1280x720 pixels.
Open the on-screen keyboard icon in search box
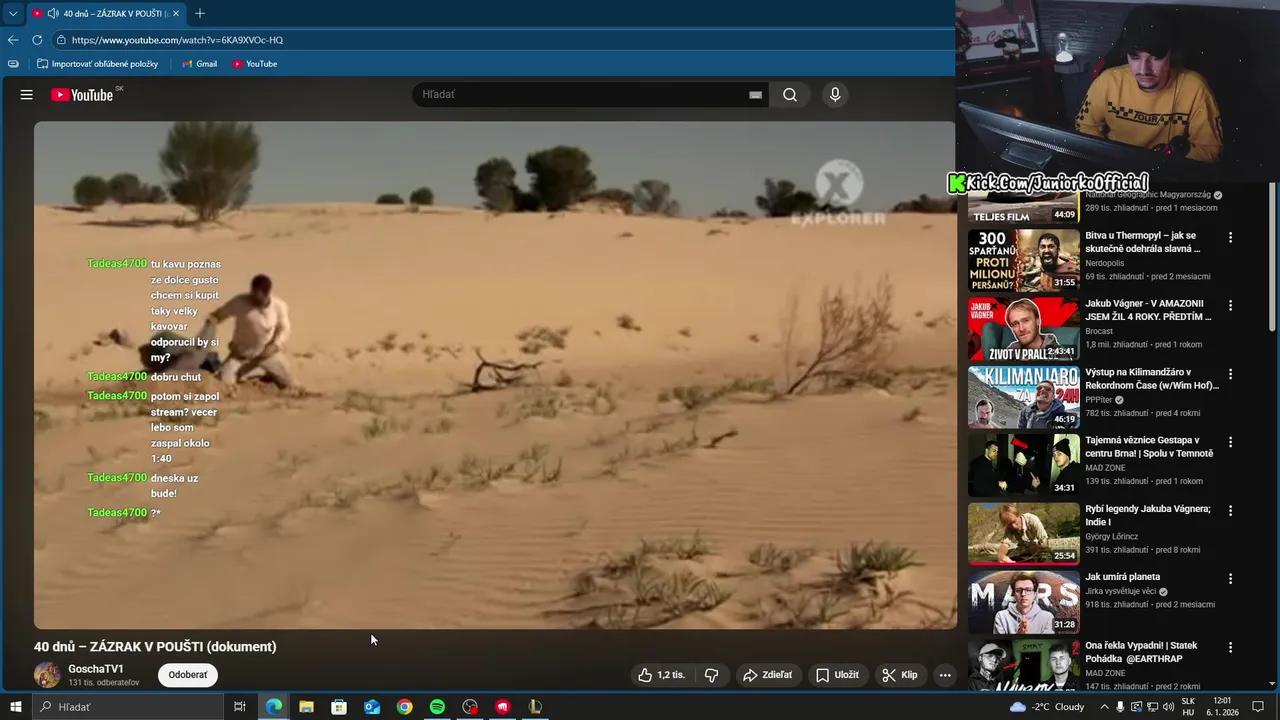(755, 95)
